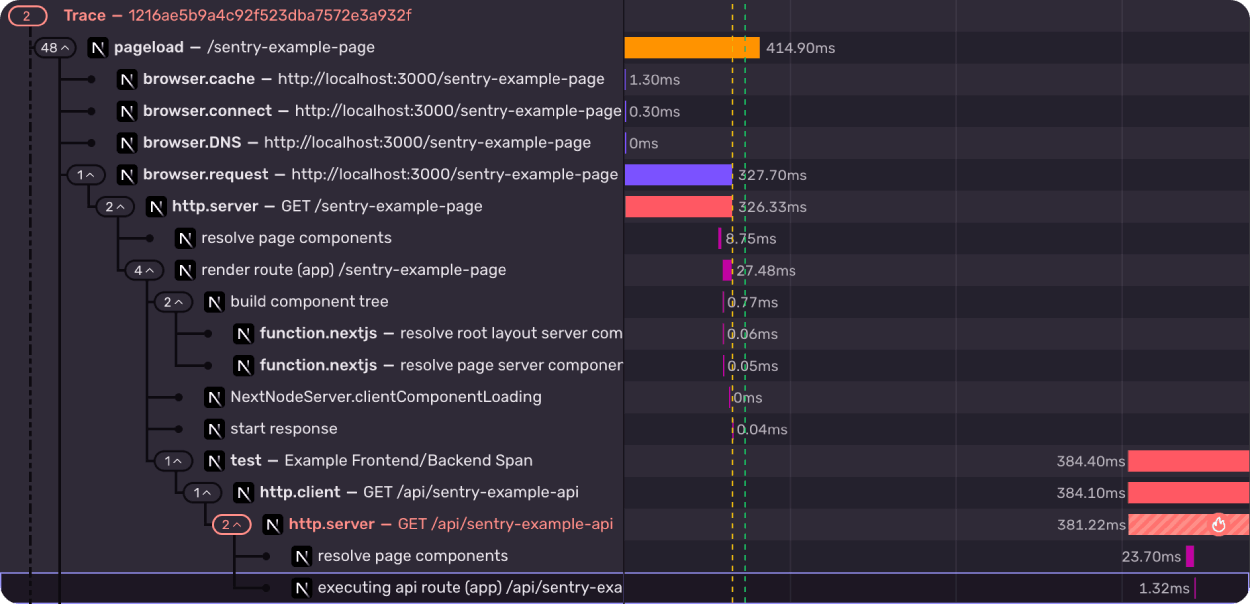This screenshot has width=1250, height=604.
Task: Click the Next.js icon on the pageload row
Action: coord(95,47)
